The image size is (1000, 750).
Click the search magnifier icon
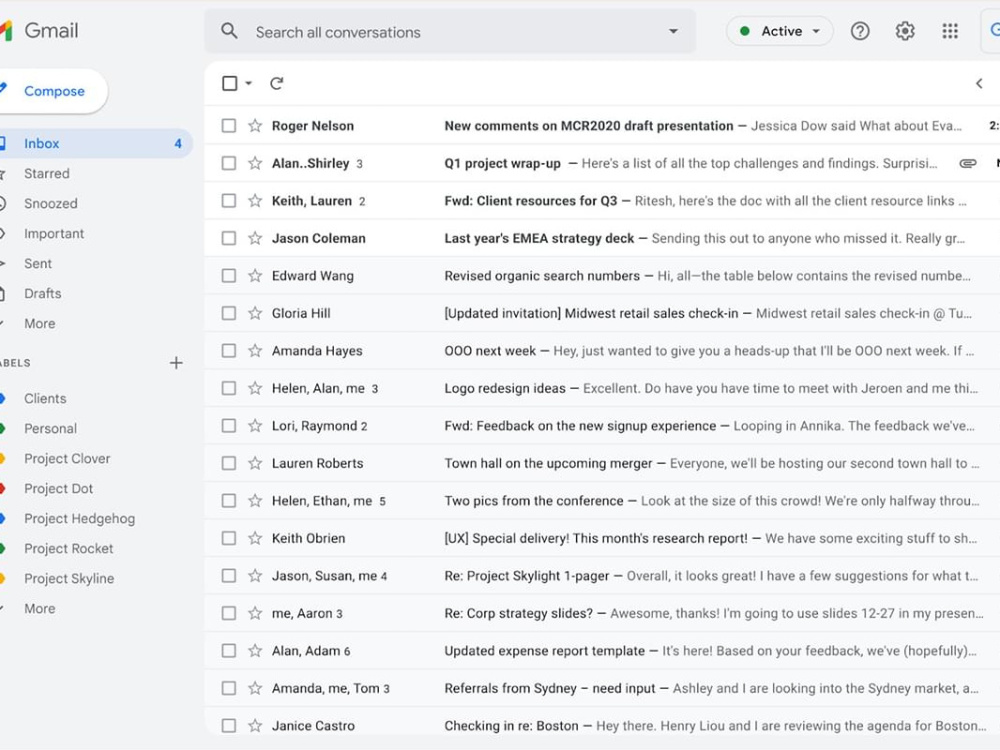(229, 31)
